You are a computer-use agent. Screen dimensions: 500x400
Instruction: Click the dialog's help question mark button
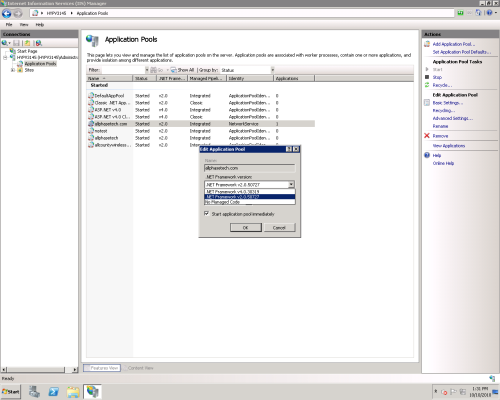pyautogui.click(x=289, y=149)
